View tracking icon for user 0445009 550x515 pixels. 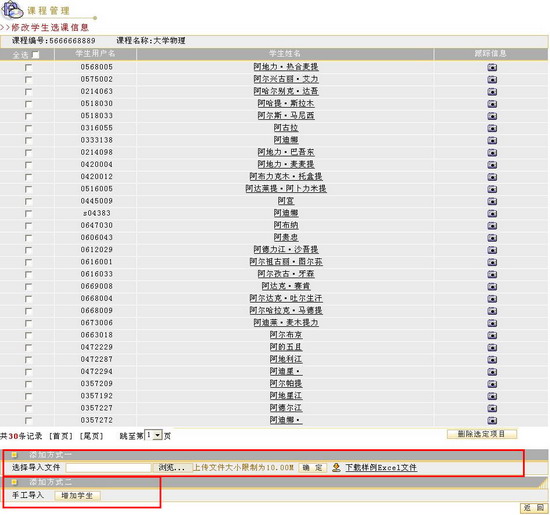pos(492,201)
